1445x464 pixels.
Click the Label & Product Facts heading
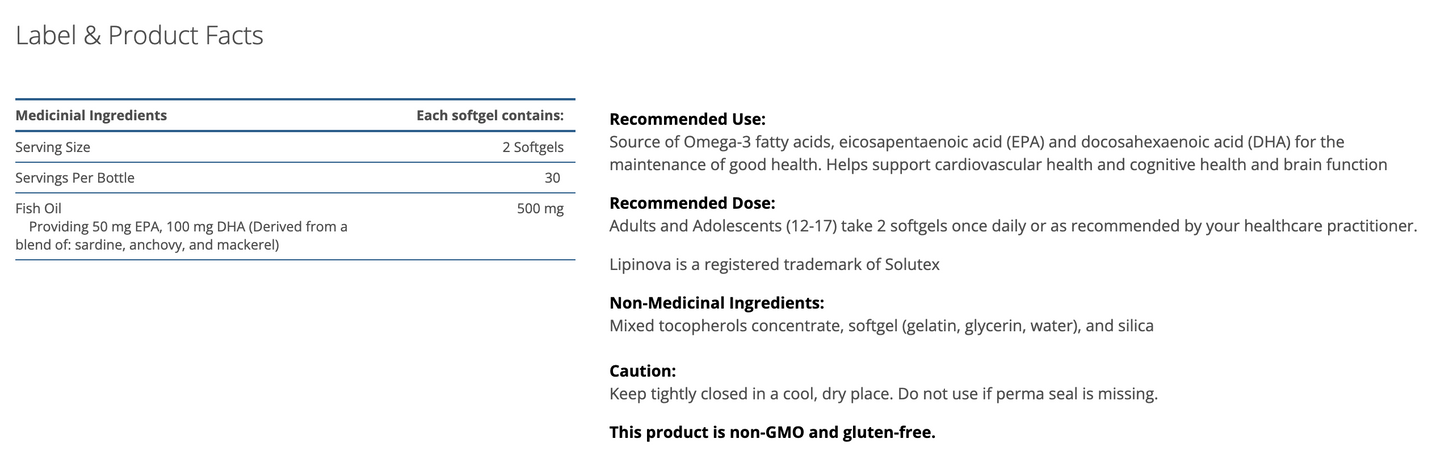(139, 36)
